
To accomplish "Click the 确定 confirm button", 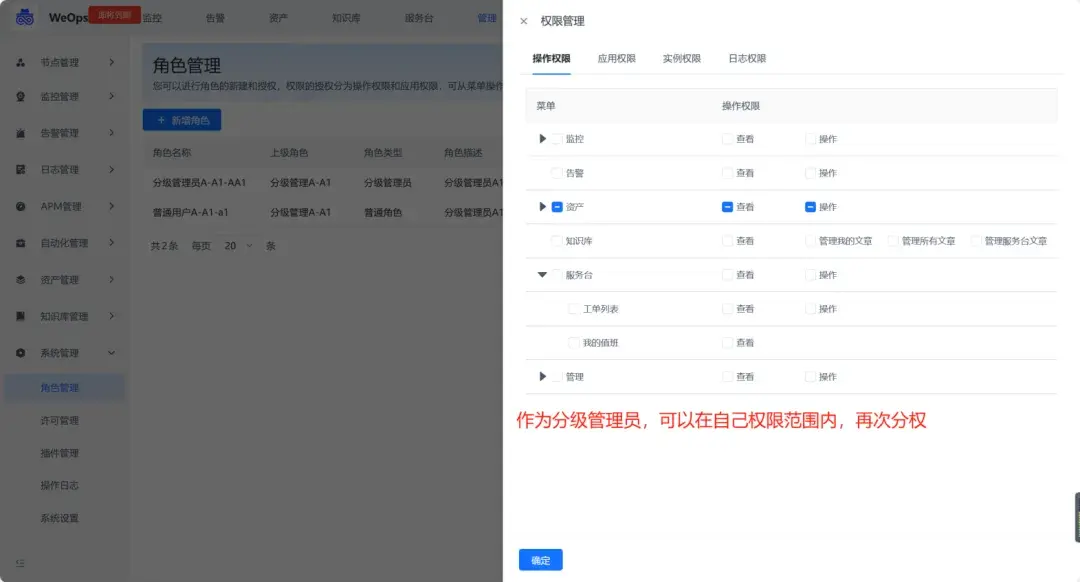I will tap(541, 560).
